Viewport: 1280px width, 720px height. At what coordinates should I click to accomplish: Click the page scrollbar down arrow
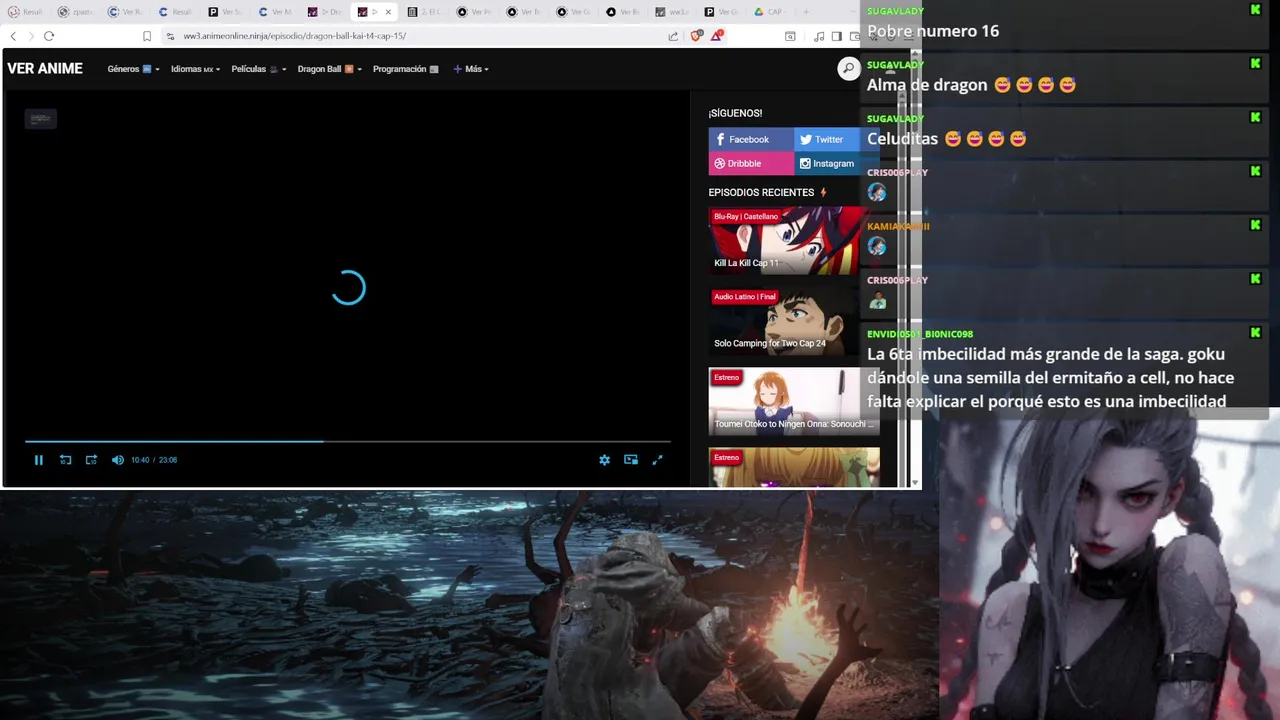click(915, 482)
